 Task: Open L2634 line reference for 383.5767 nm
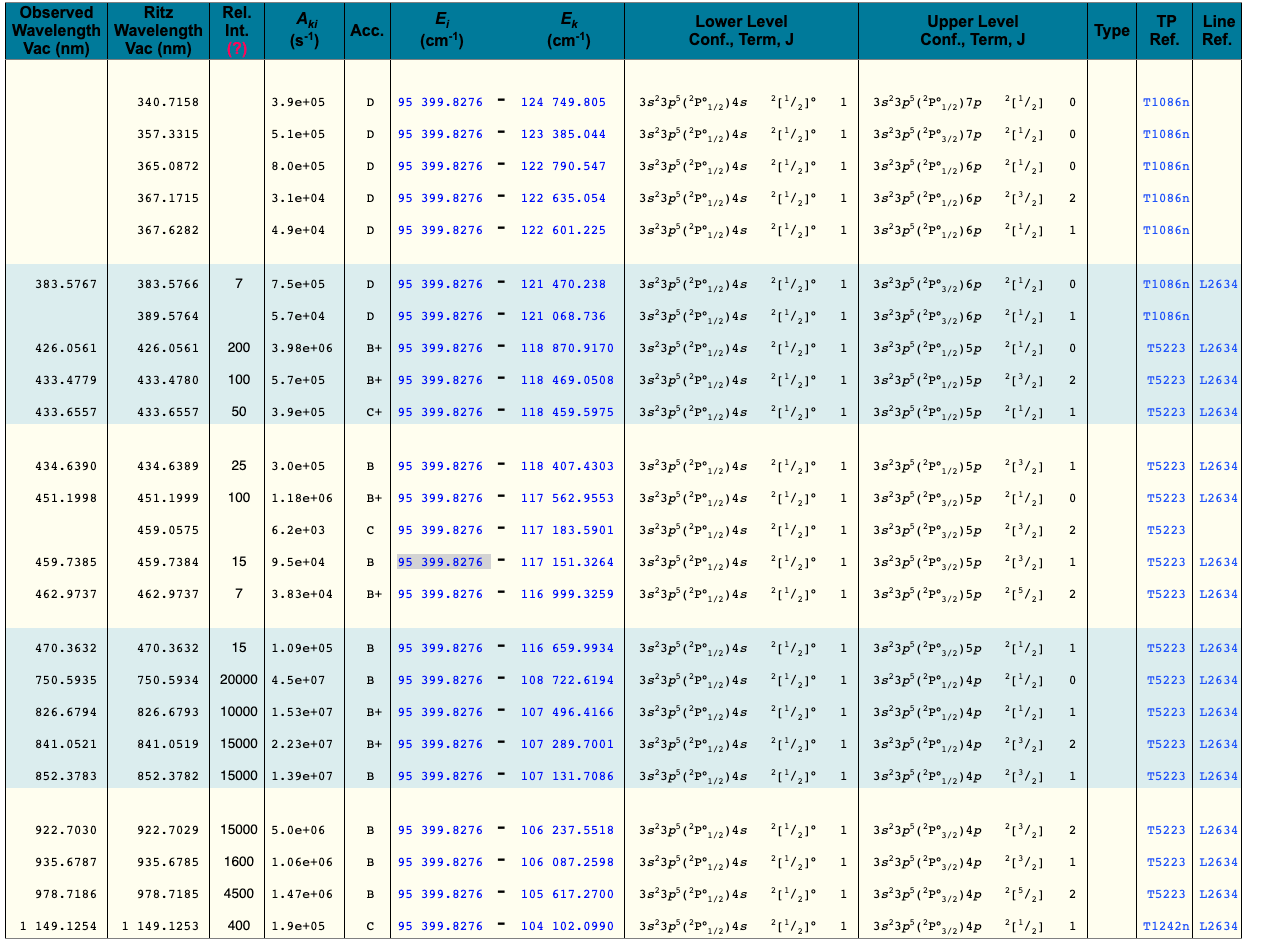coord(1218,284)
